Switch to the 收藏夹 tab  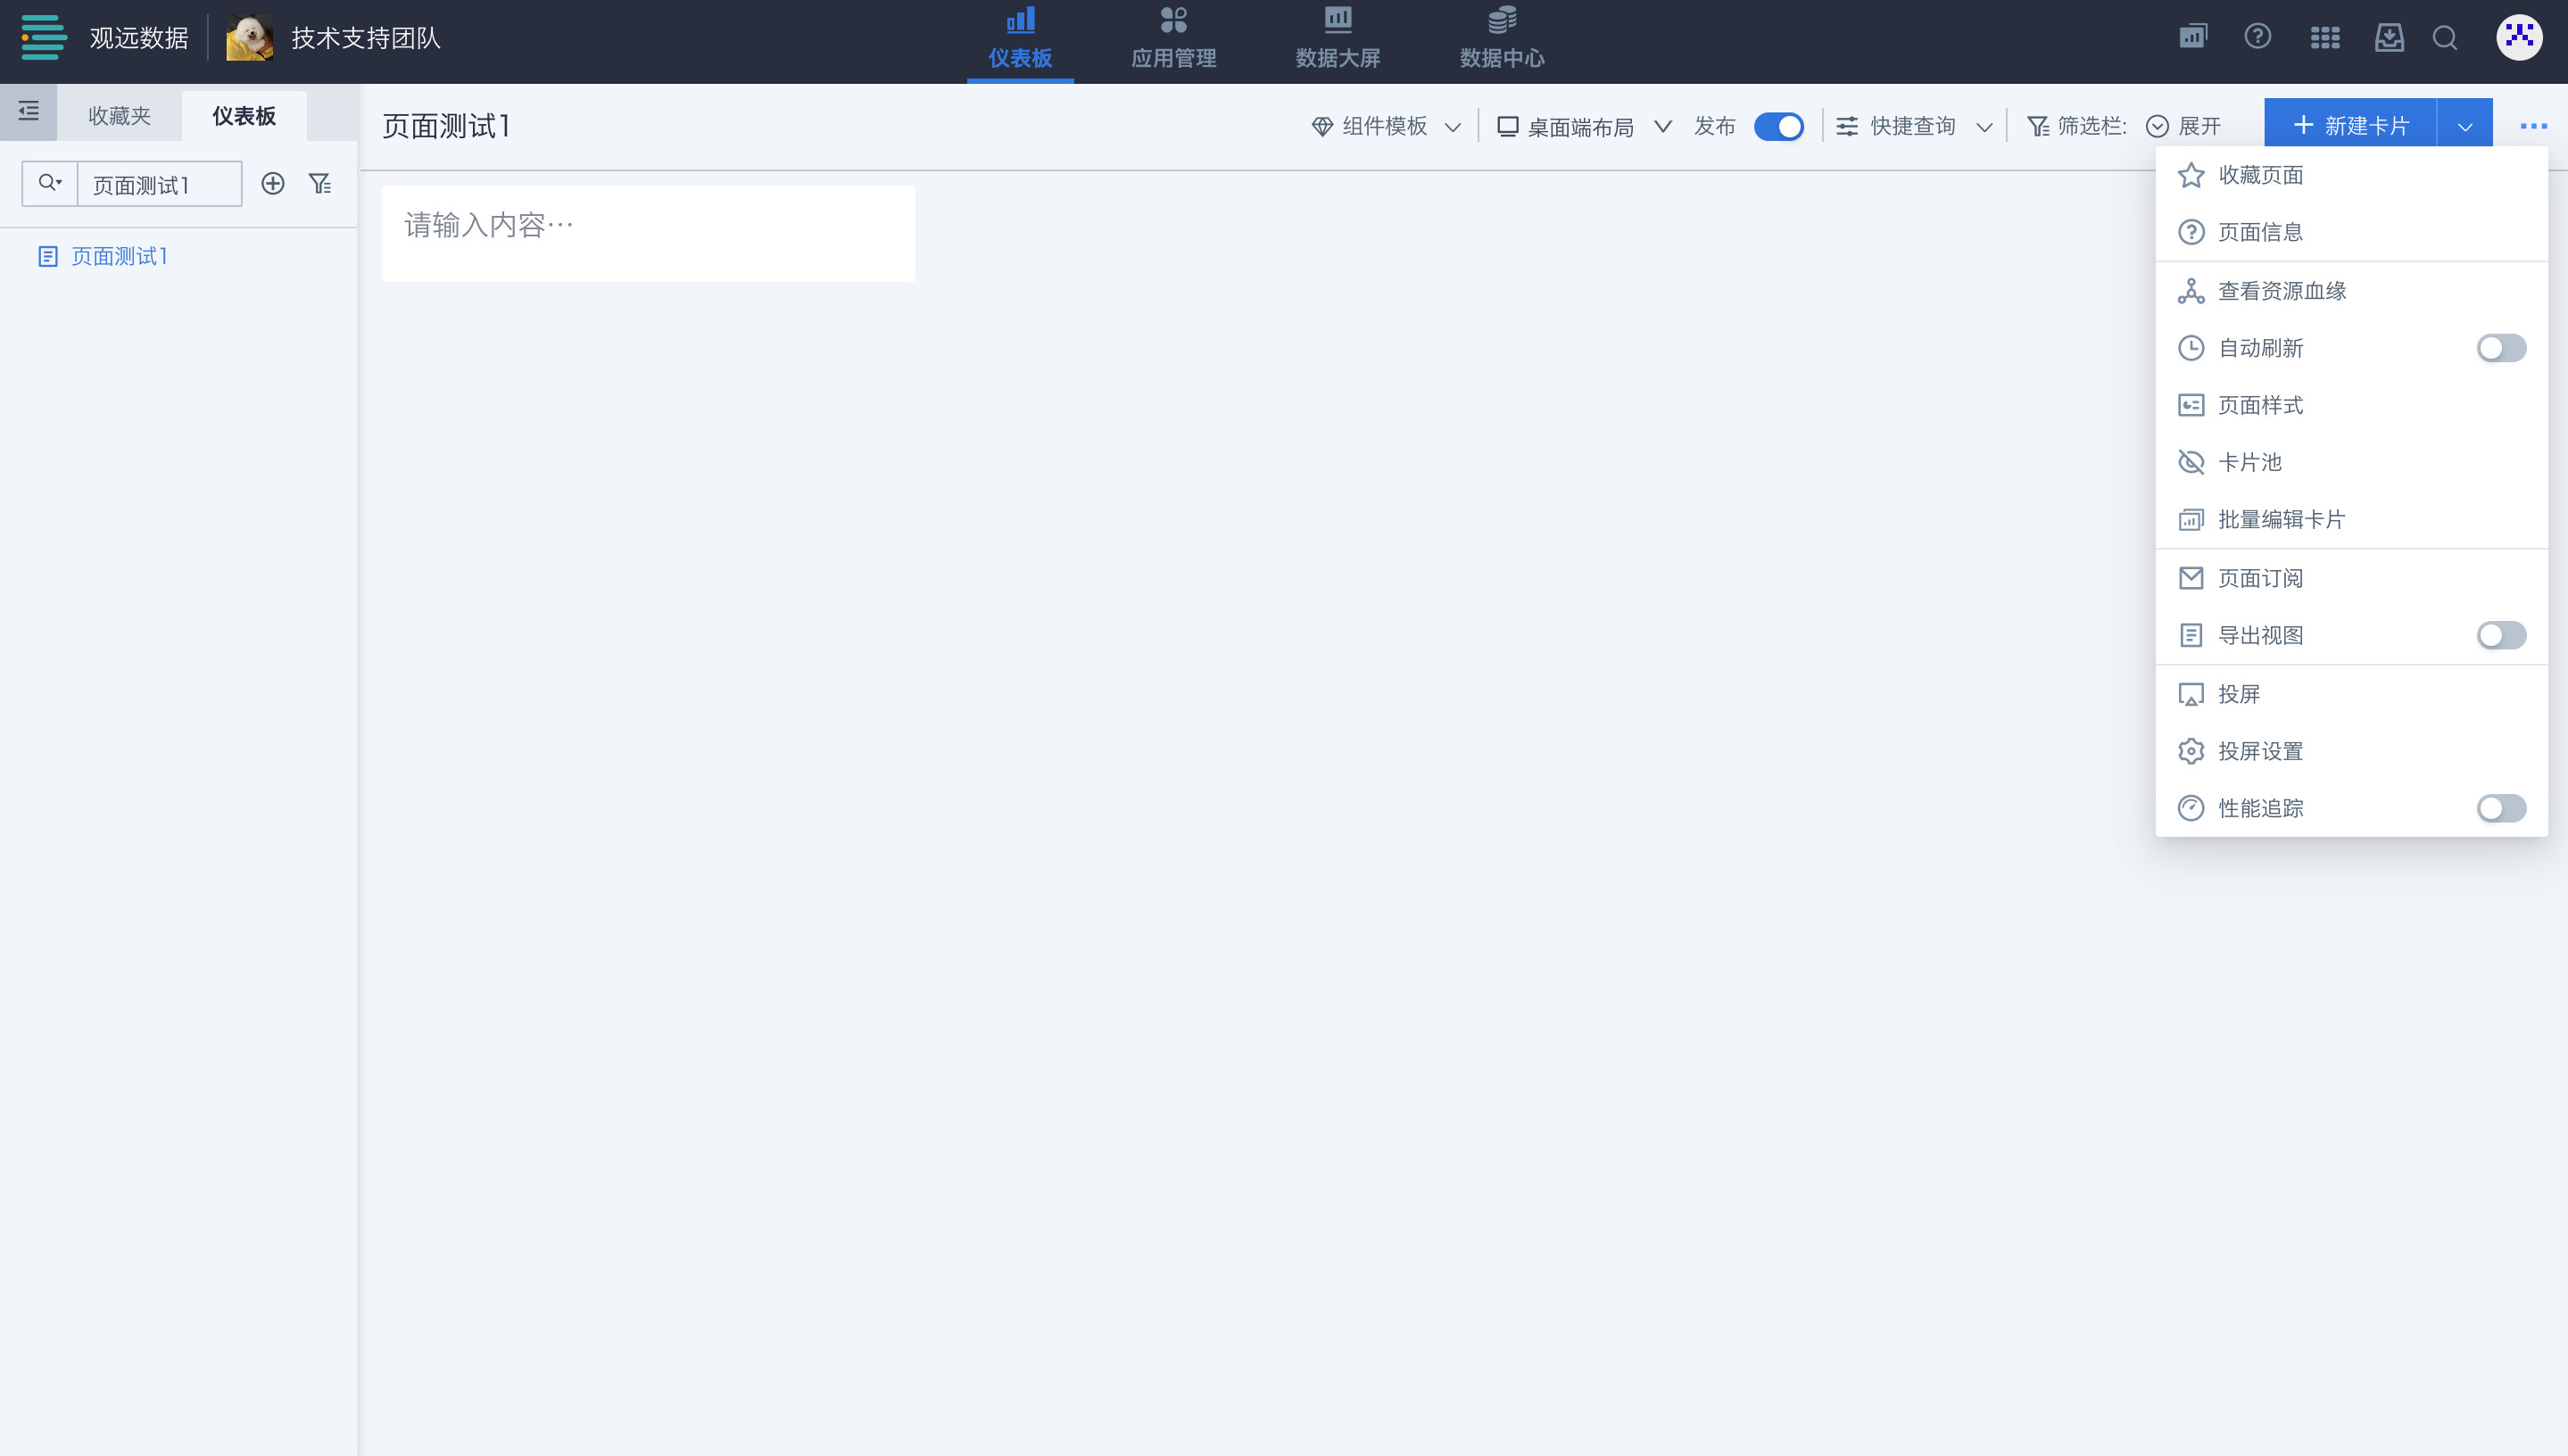[119, 116]
